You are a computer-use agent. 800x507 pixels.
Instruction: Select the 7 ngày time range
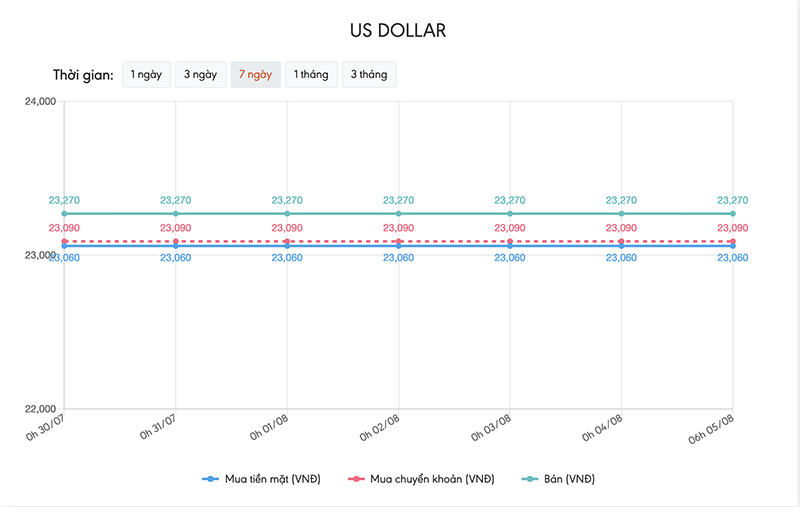tap(255, 75)
